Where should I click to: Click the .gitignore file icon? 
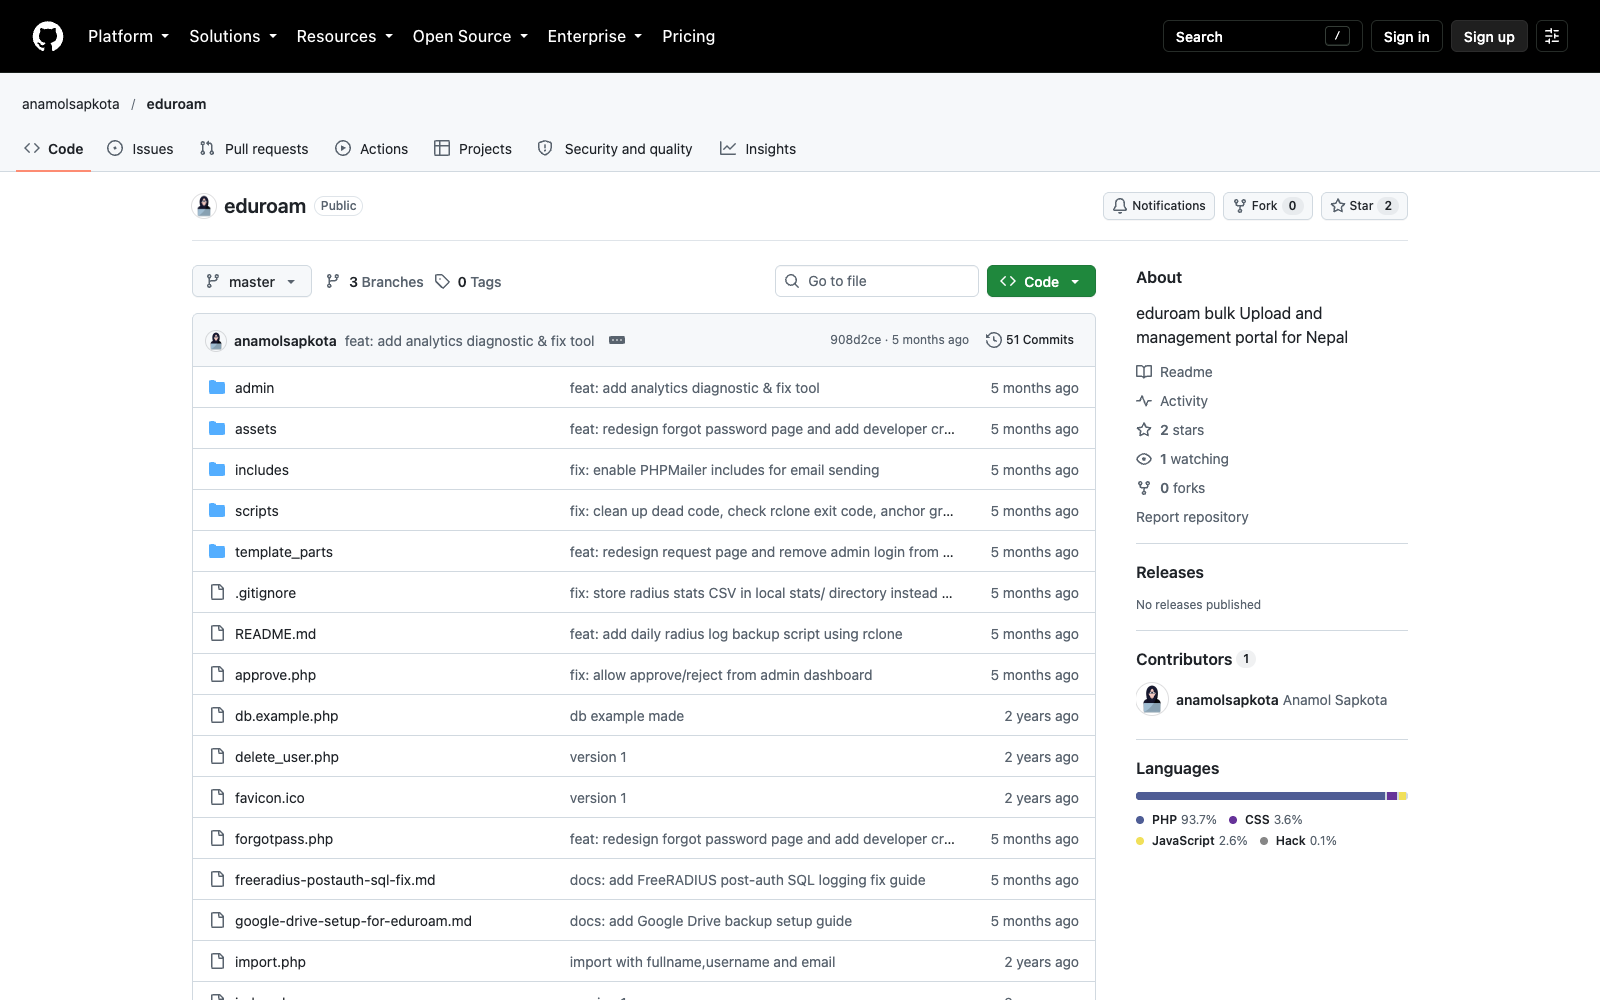pyautogui.click(x=217, y=592)
